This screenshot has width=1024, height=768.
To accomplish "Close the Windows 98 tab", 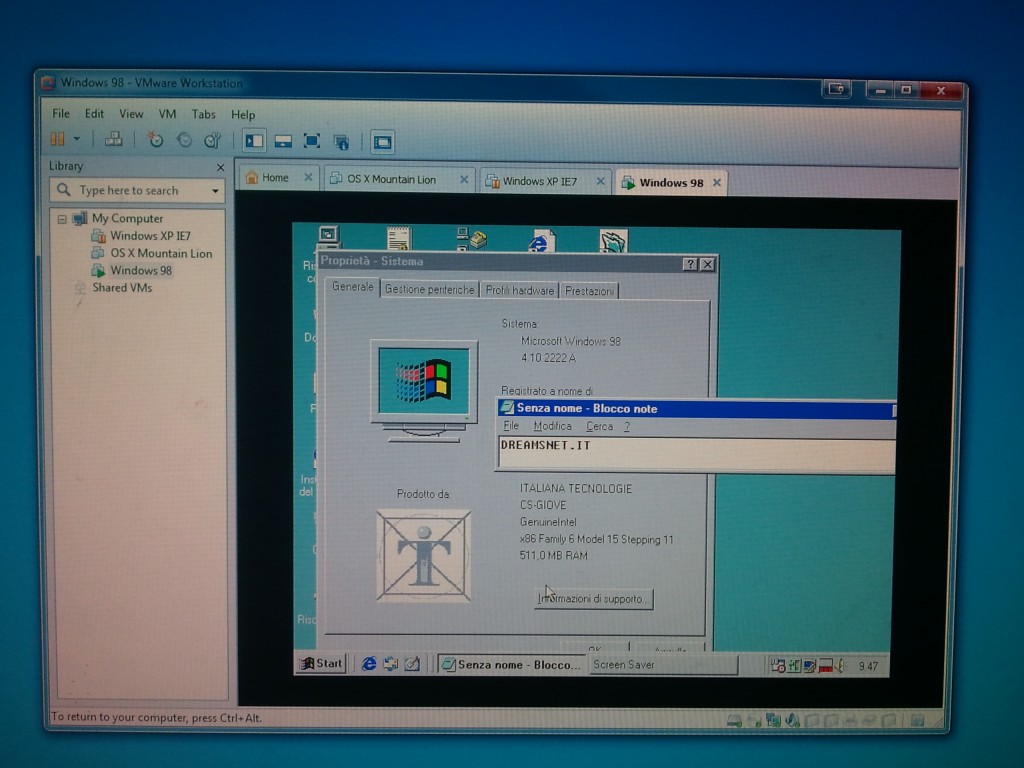I will click(717, 183).
